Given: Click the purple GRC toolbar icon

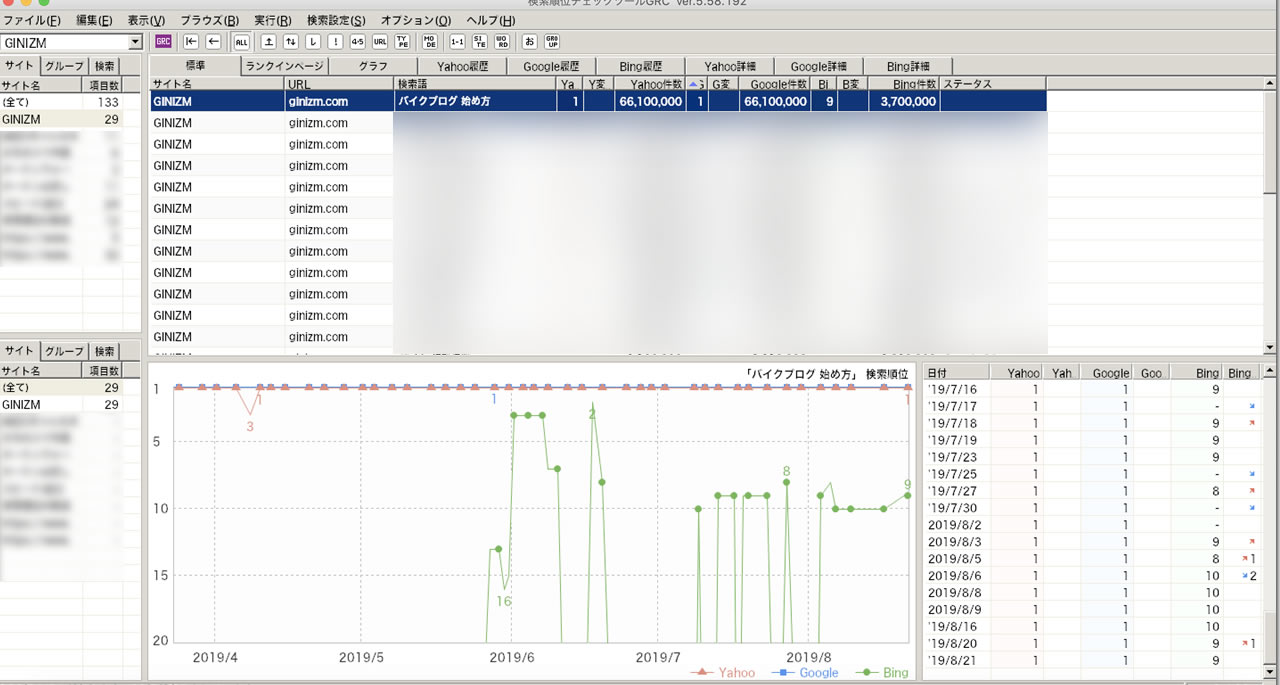Looking at the screenshot, I should [x=163, y=42].
